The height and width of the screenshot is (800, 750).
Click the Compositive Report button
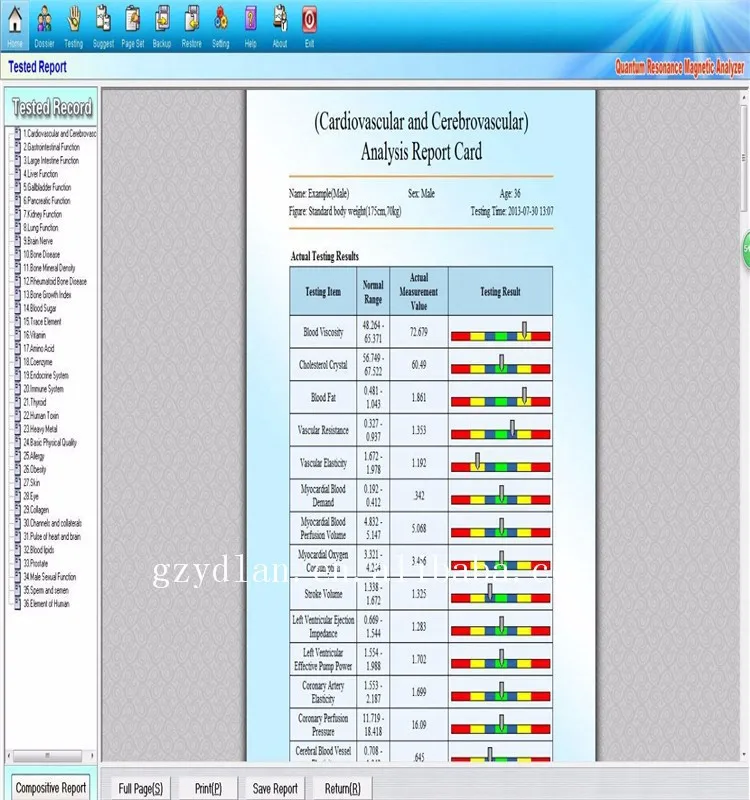[51, 788]
